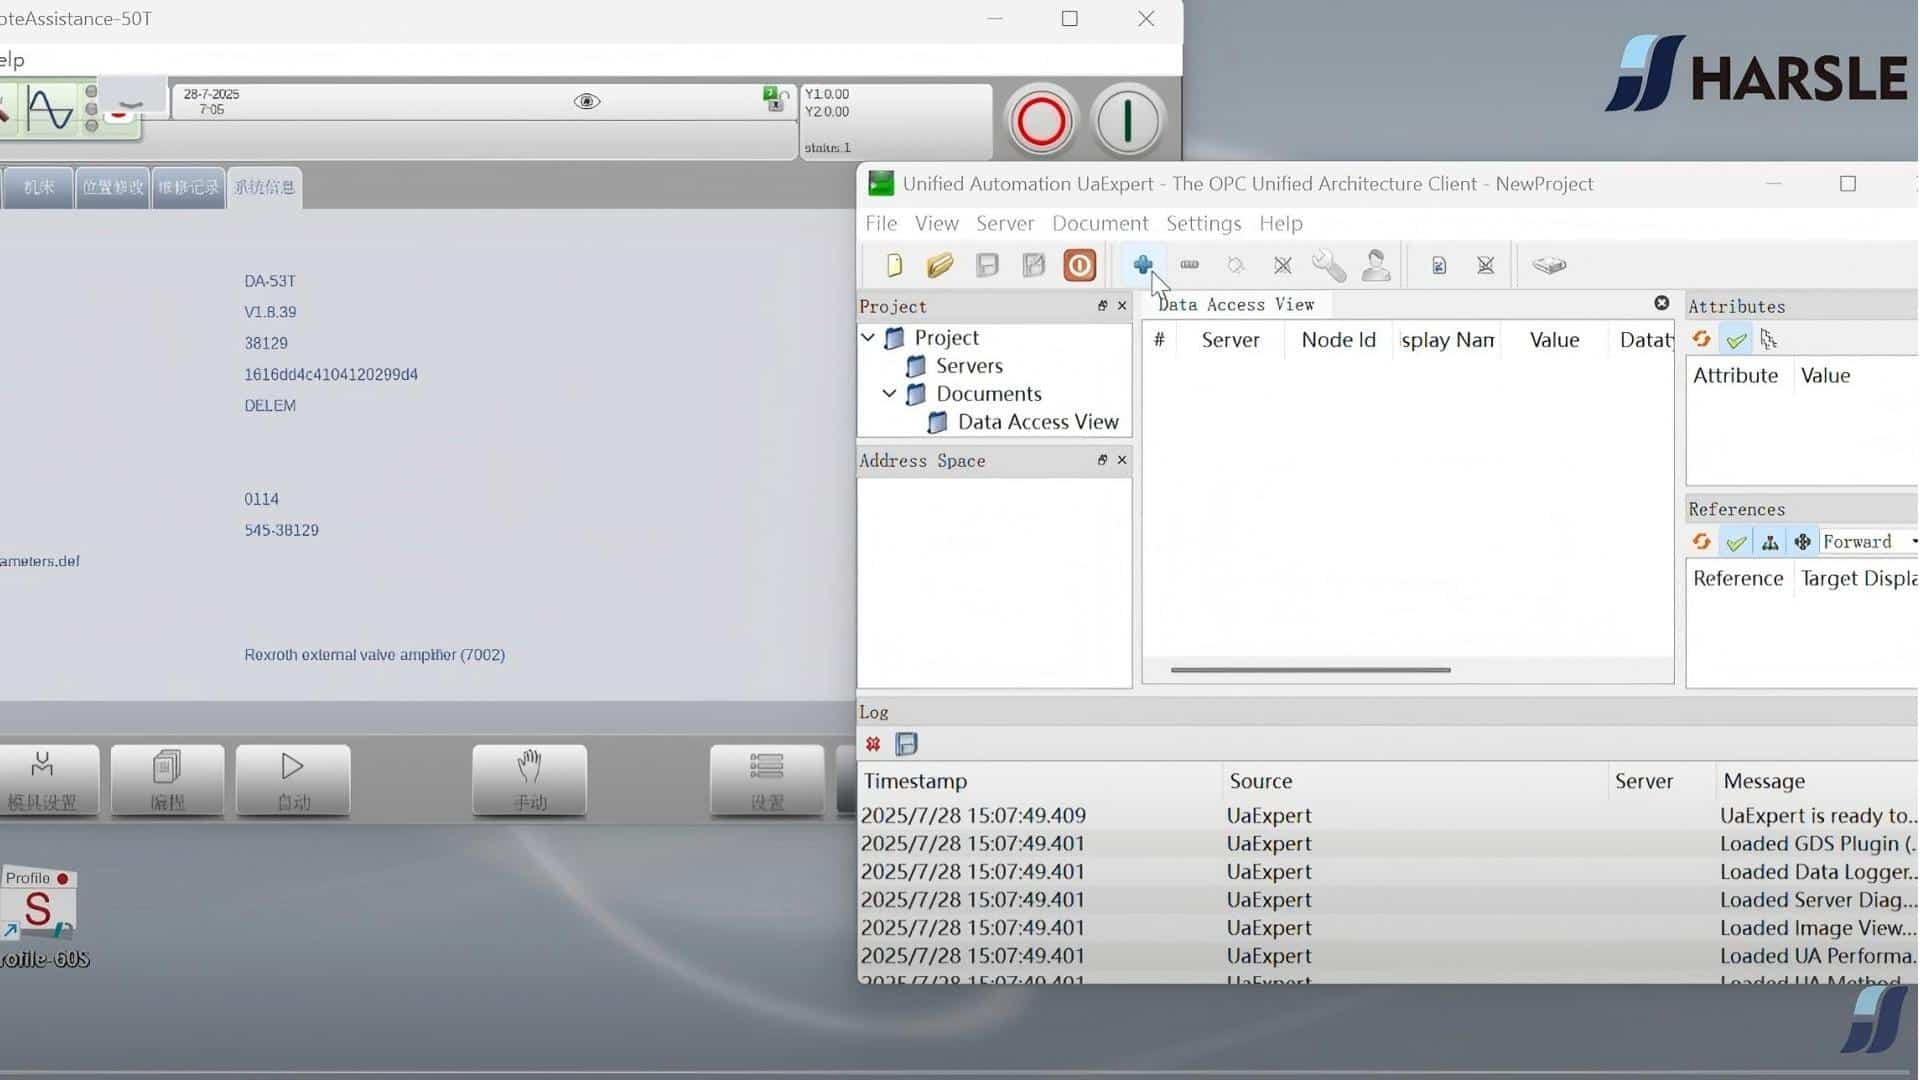Image resolution: width=1920 pixels, height=1080 pixels.
Task: Open the Profile-60S desktop shortcut
Action: [40, 917]
